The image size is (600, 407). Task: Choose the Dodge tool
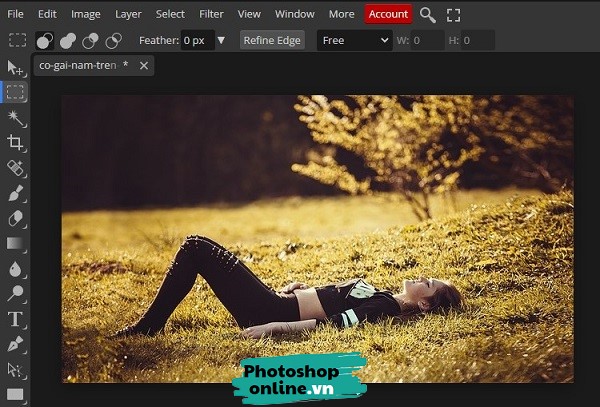(15, 293)
